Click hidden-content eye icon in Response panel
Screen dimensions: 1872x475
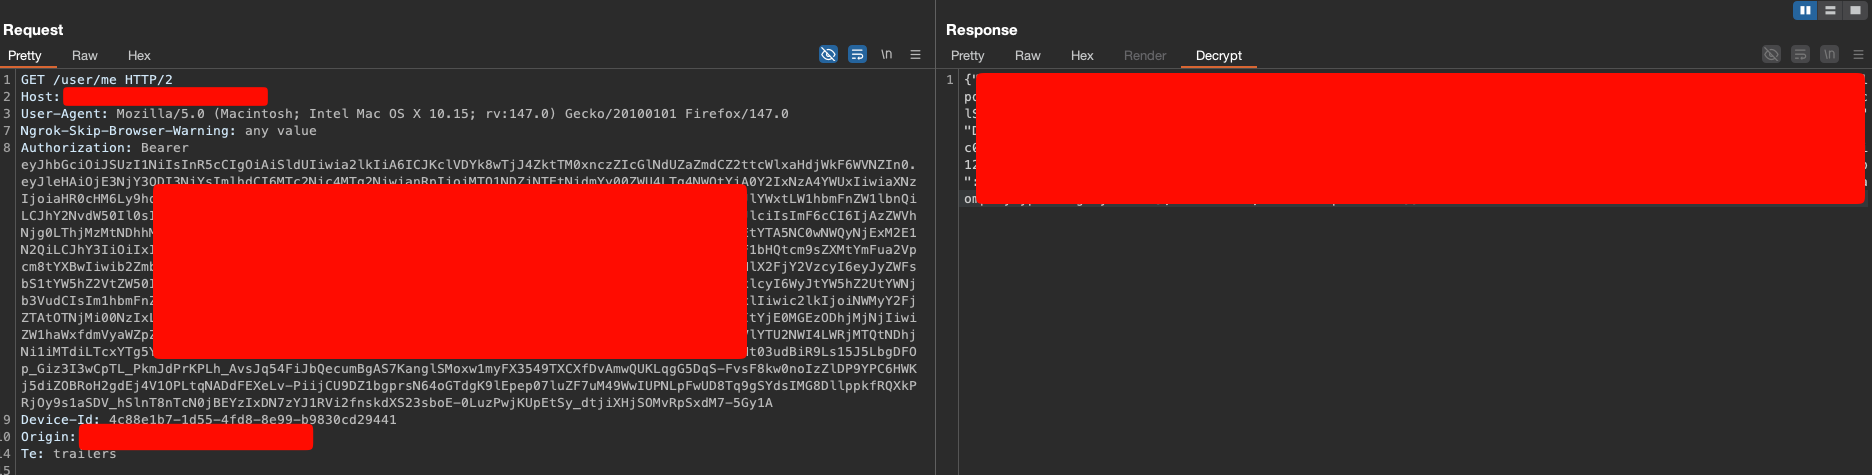(x=1771, y=55)
